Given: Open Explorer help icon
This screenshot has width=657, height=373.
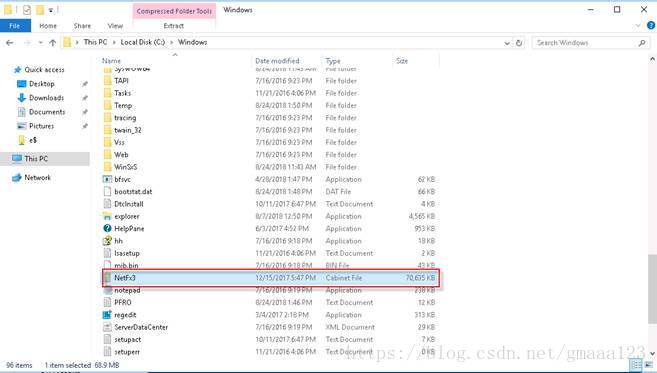Looking at the screenshot, I should tap(651, 26).
